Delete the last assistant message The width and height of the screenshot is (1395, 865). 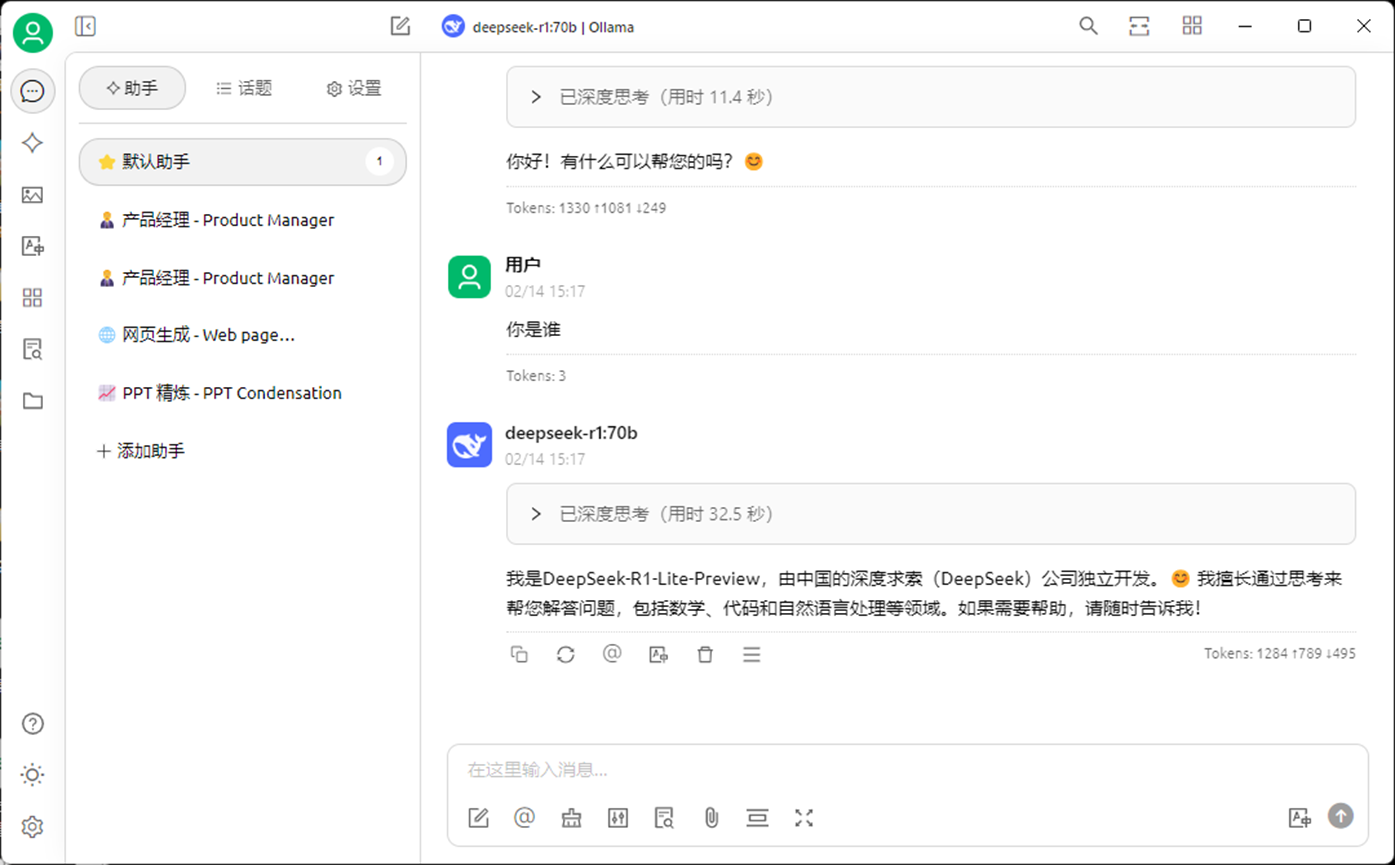[x=705, y=654]
